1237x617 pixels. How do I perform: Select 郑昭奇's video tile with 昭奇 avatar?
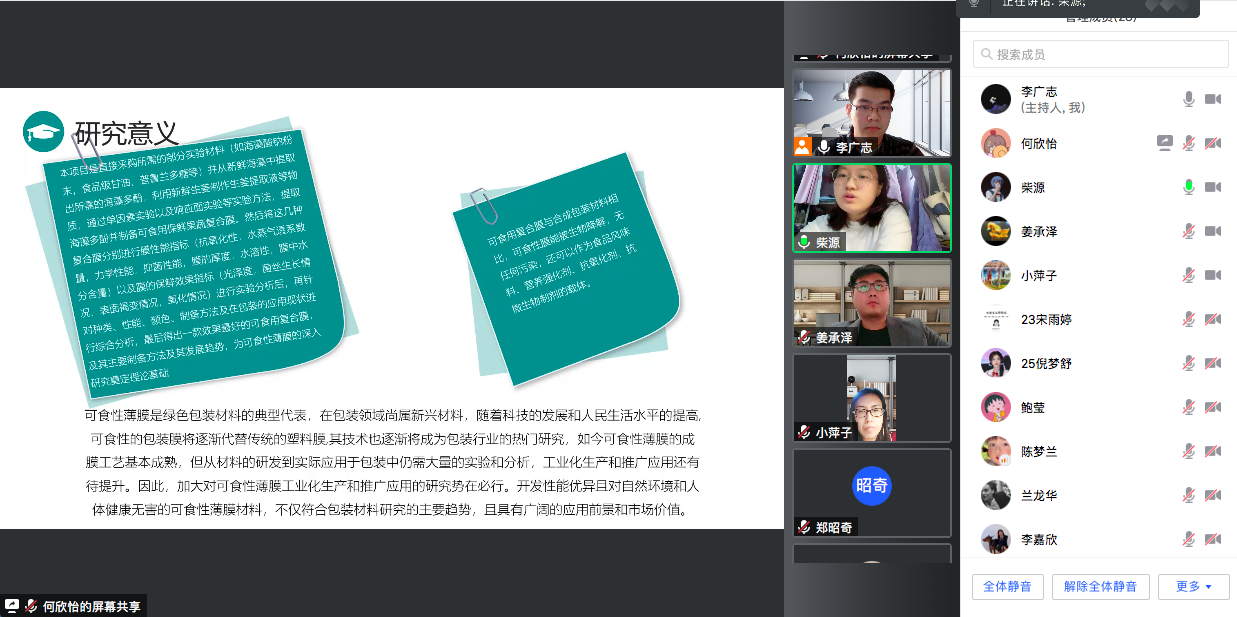[871, 492]
